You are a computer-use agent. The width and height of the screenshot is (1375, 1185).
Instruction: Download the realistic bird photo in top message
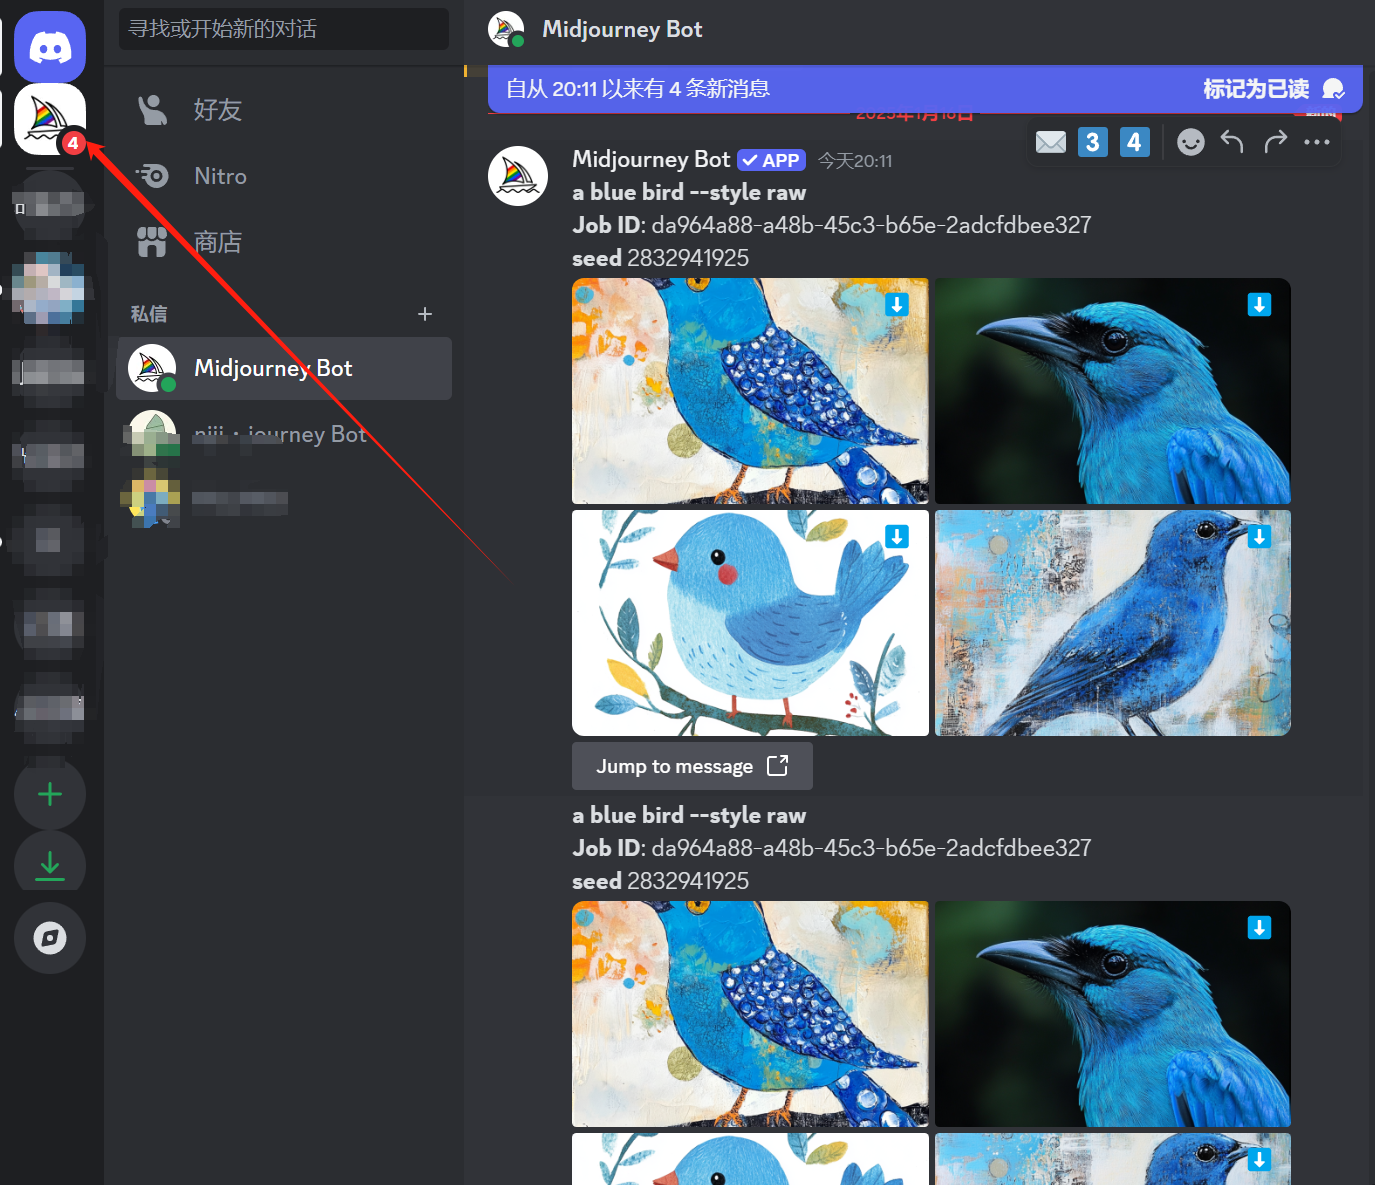pyautogui.click(x=1259, y=305)
